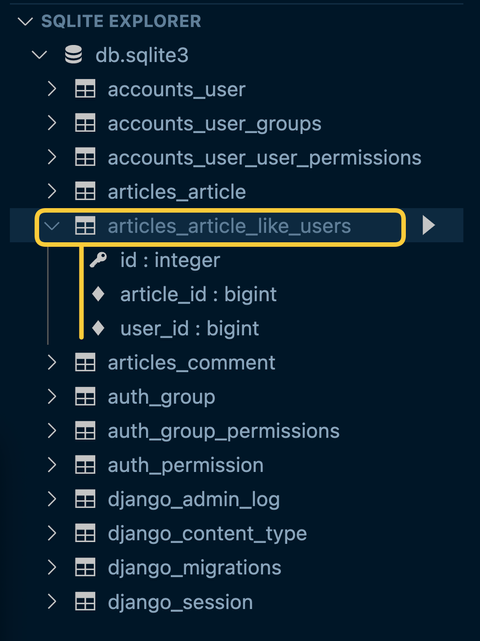Expand the accounts_user_user_permissions chevron
This screenshot has width=480, height=641.
52,157
